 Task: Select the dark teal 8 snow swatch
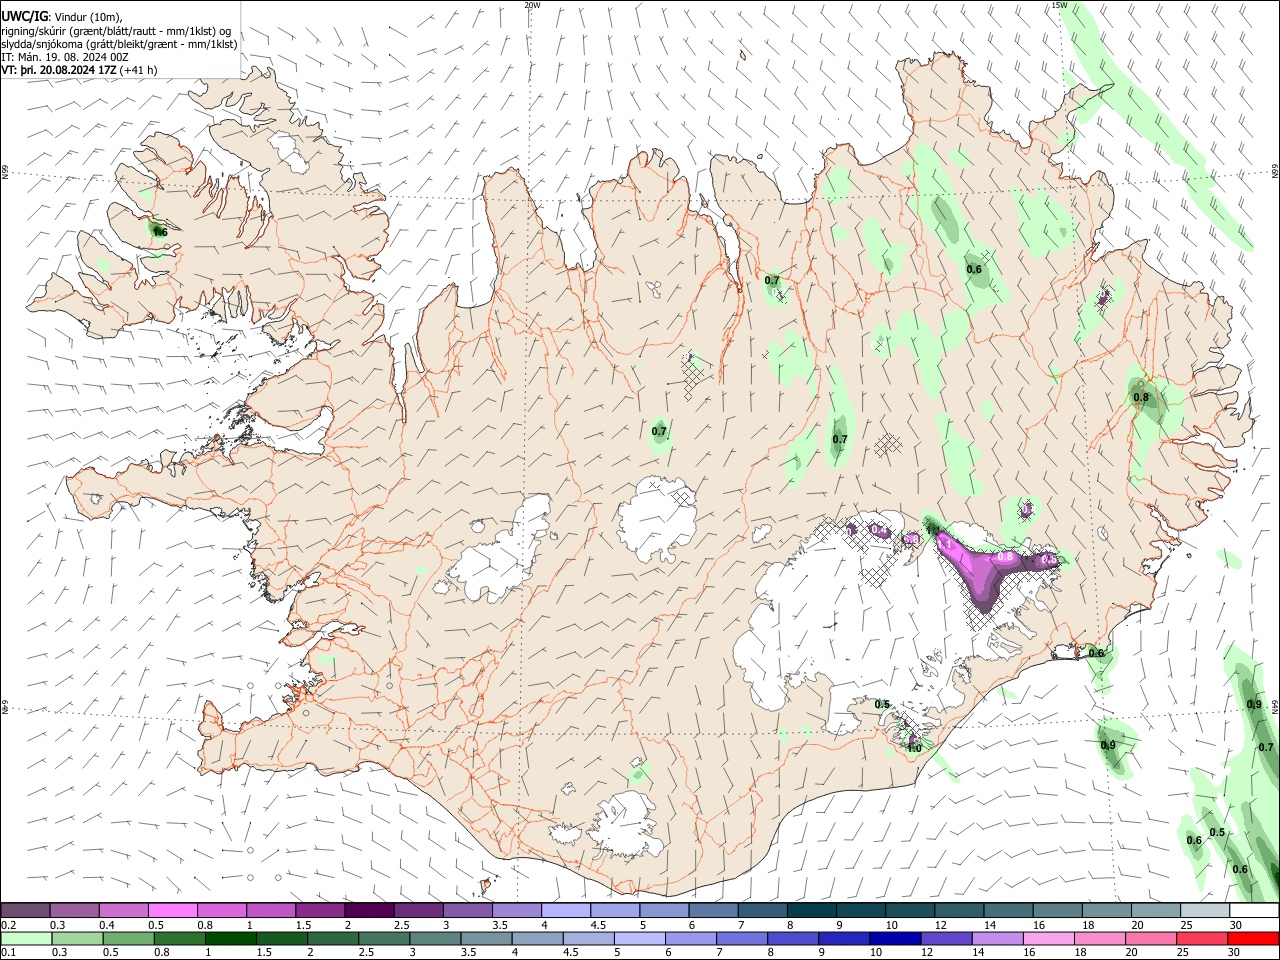(x=811, y=911)
